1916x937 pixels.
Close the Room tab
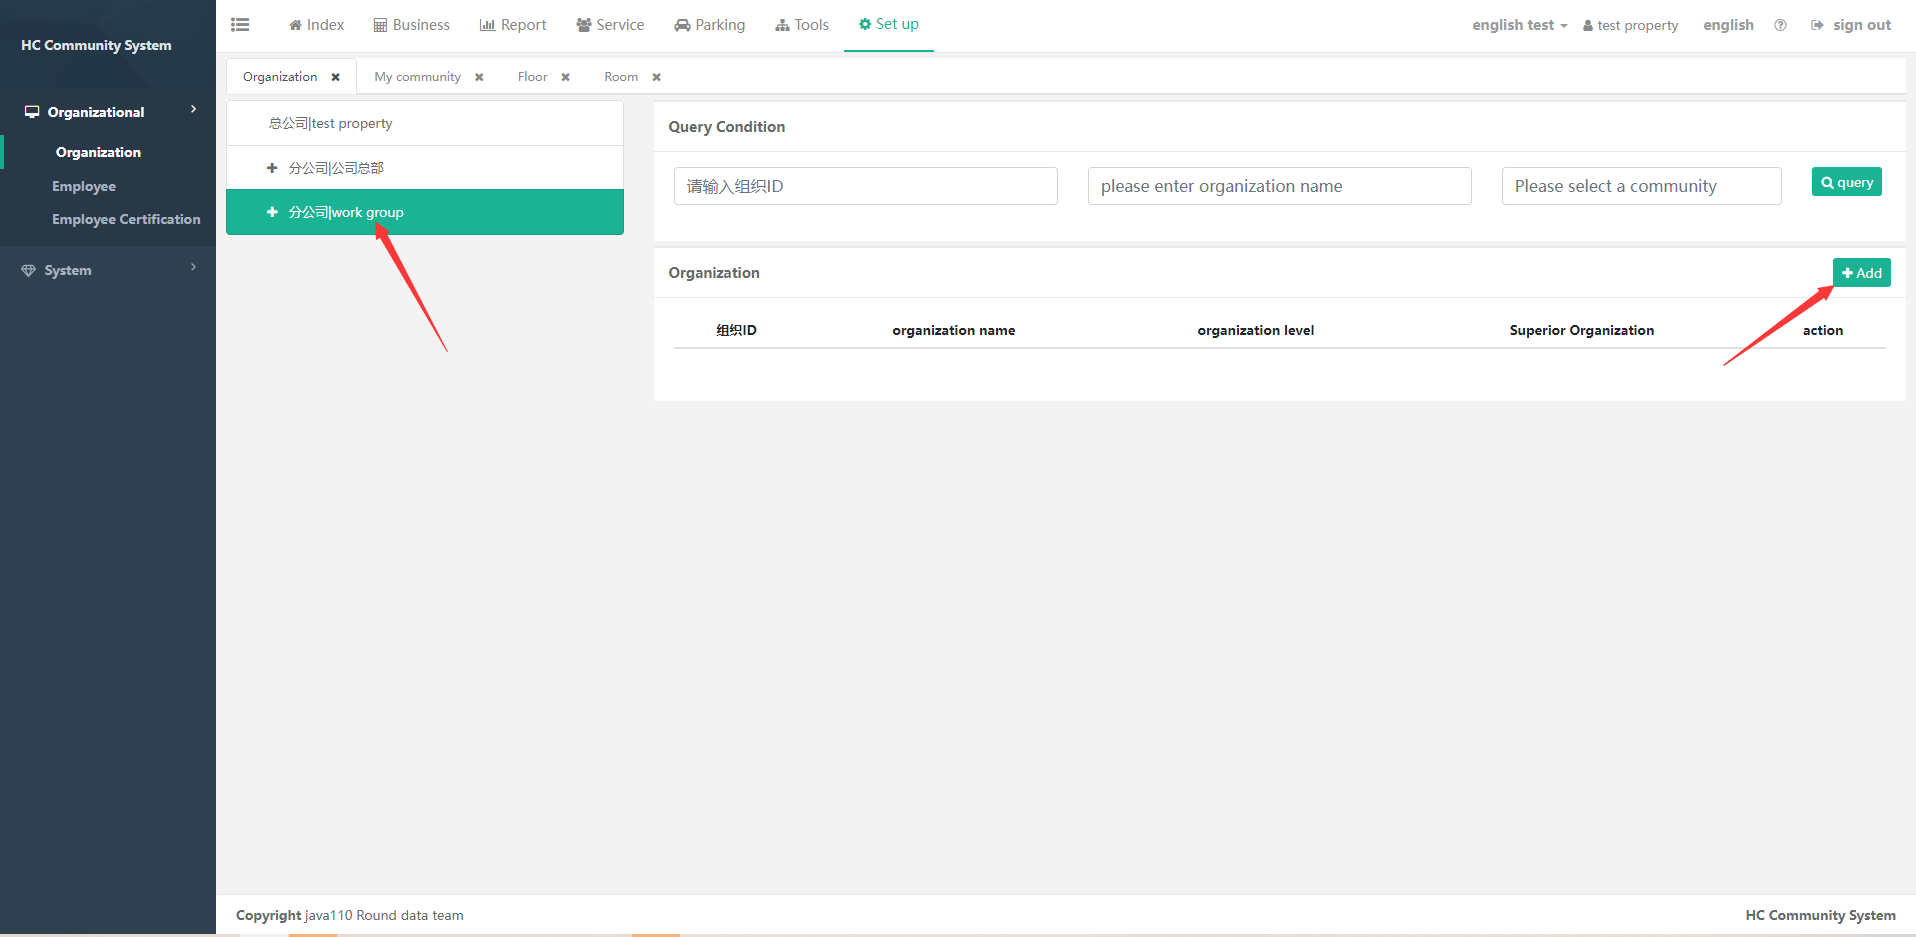(x=656, y=77)
